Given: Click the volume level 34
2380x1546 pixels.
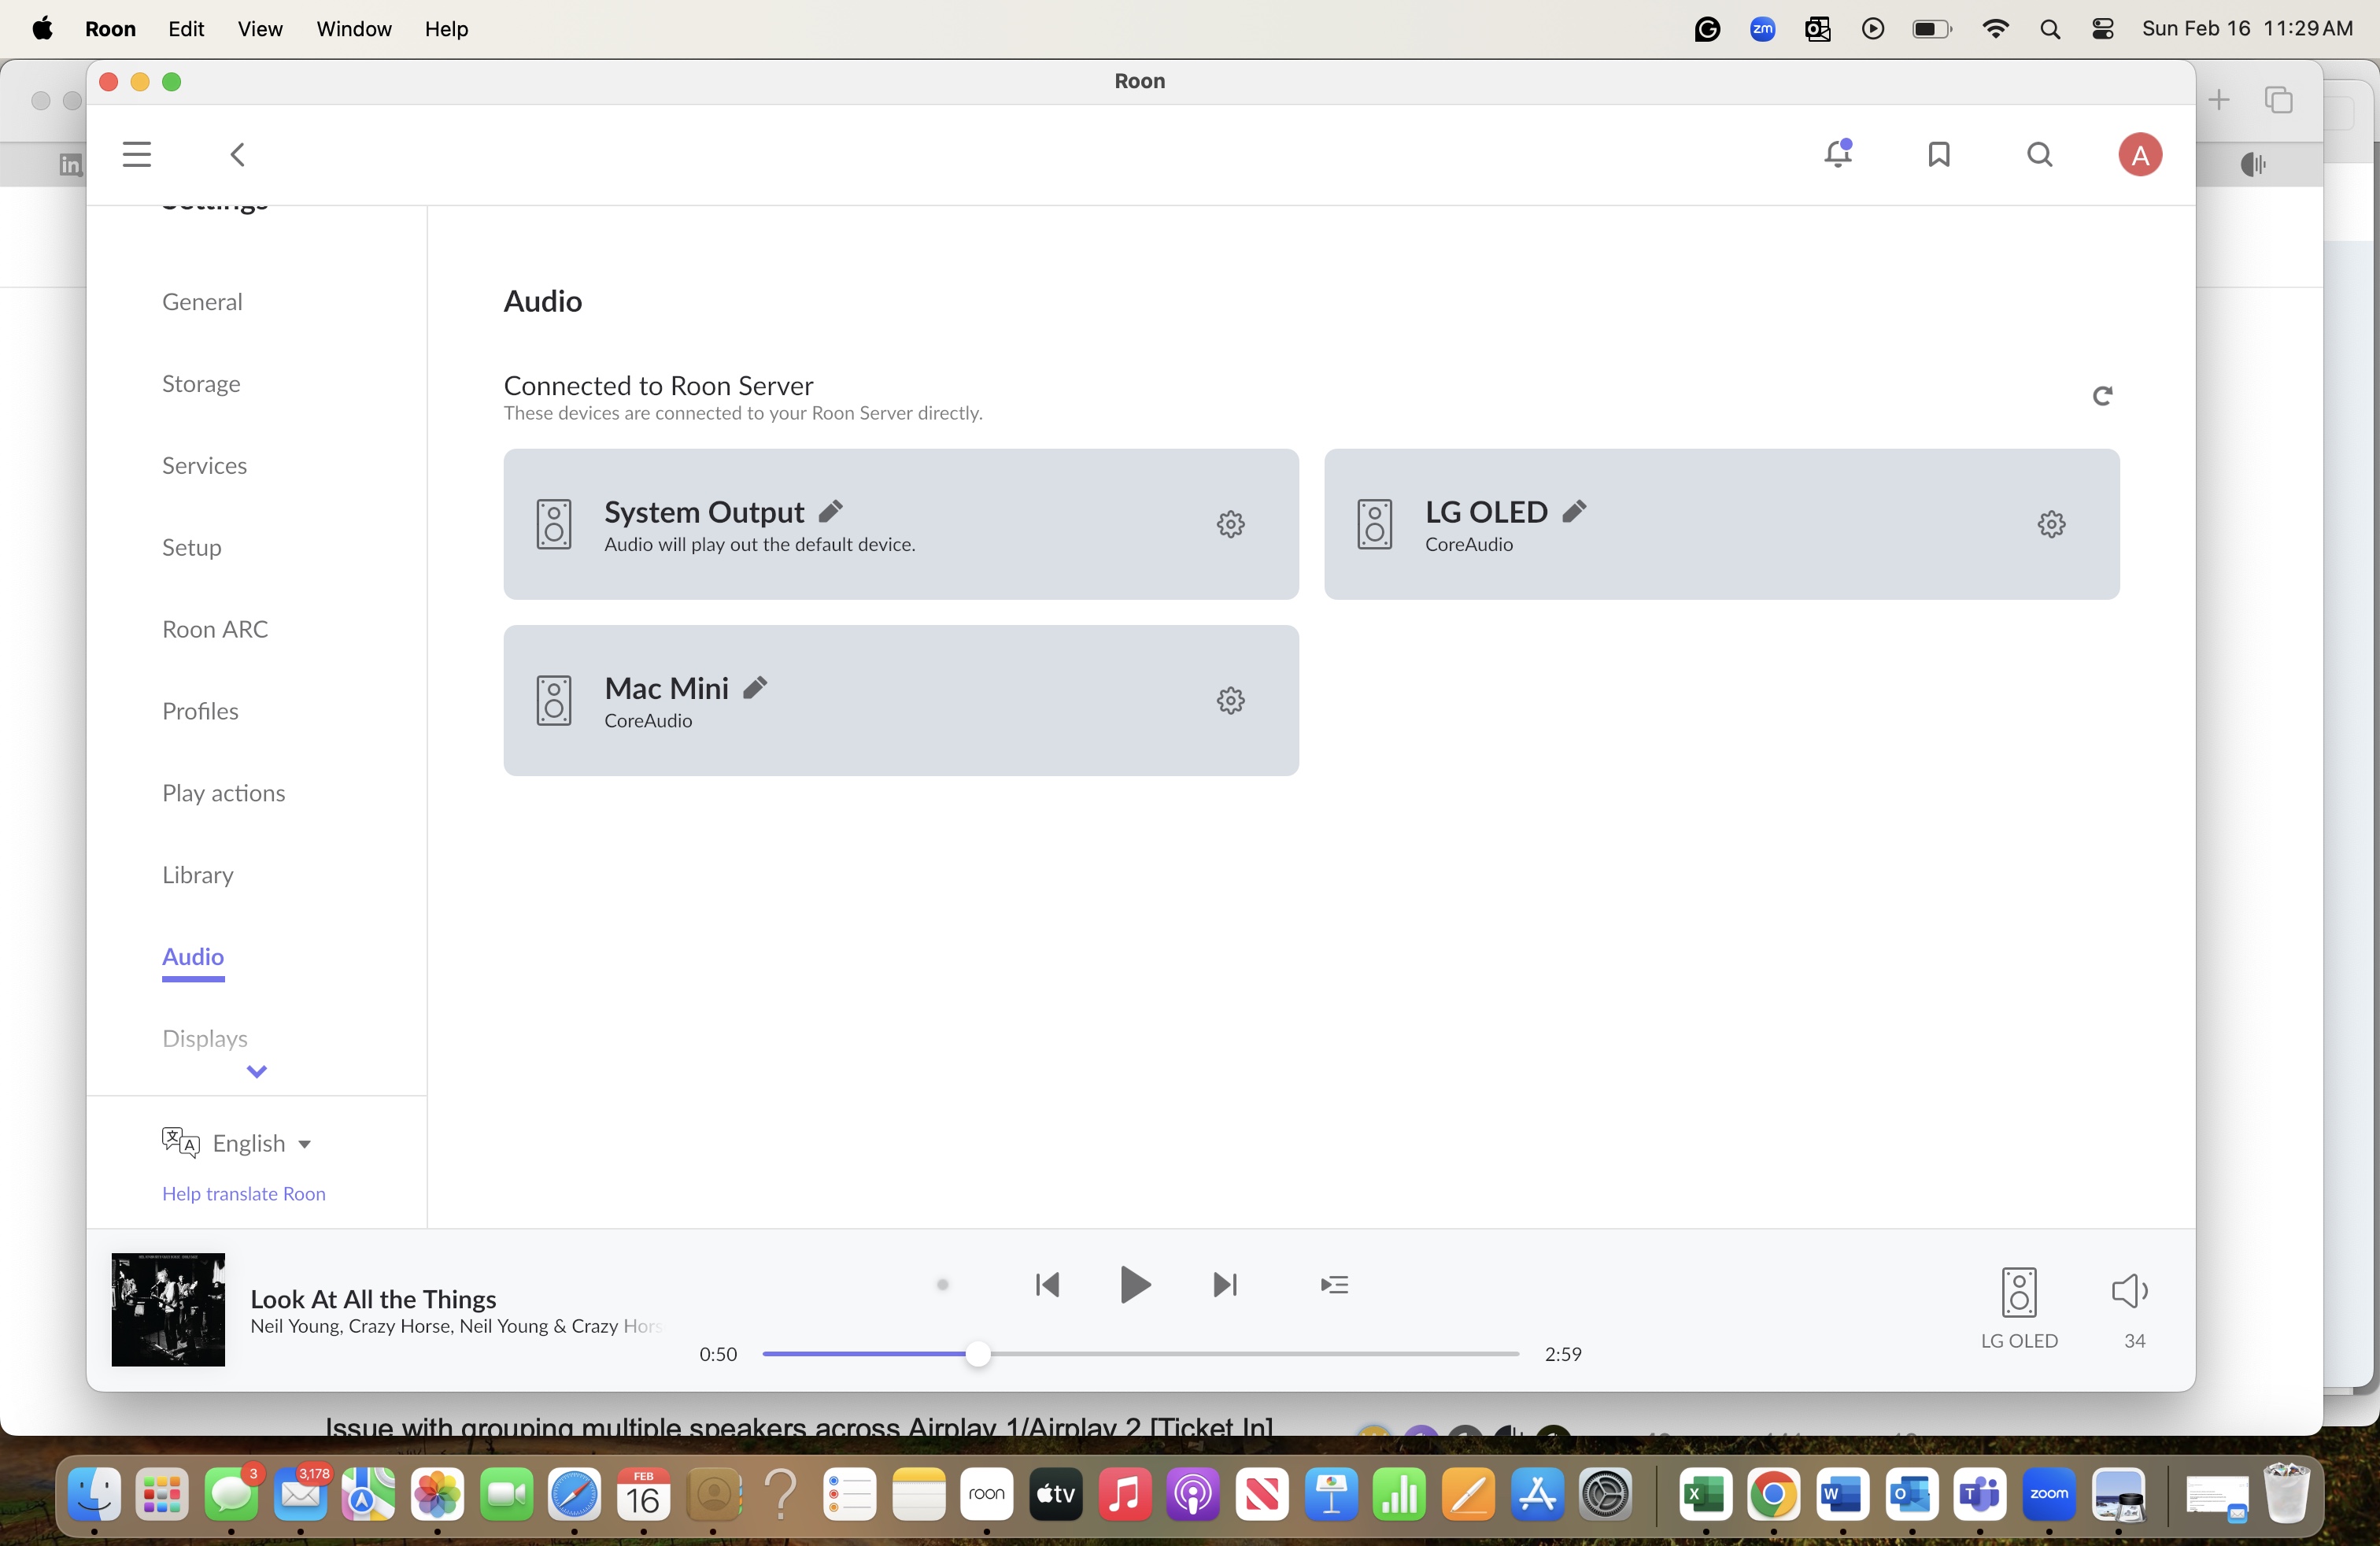Looking at the screenshot, I should [x=2134, y=1340].
